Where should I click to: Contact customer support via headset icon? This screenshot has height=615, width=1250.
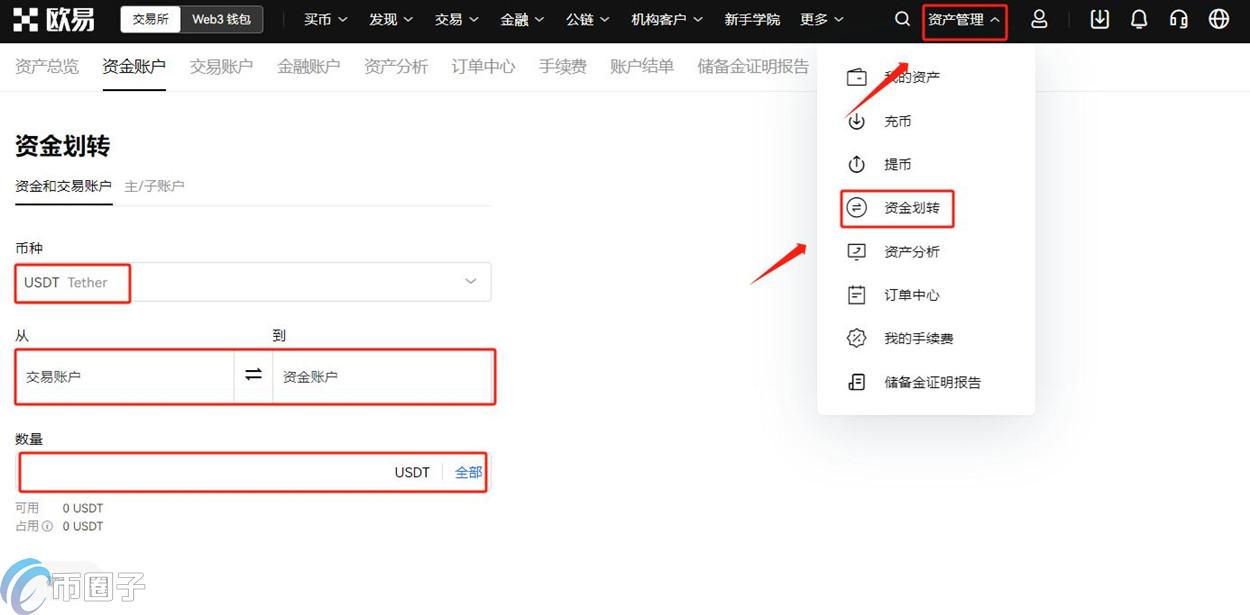point(1178,19)
